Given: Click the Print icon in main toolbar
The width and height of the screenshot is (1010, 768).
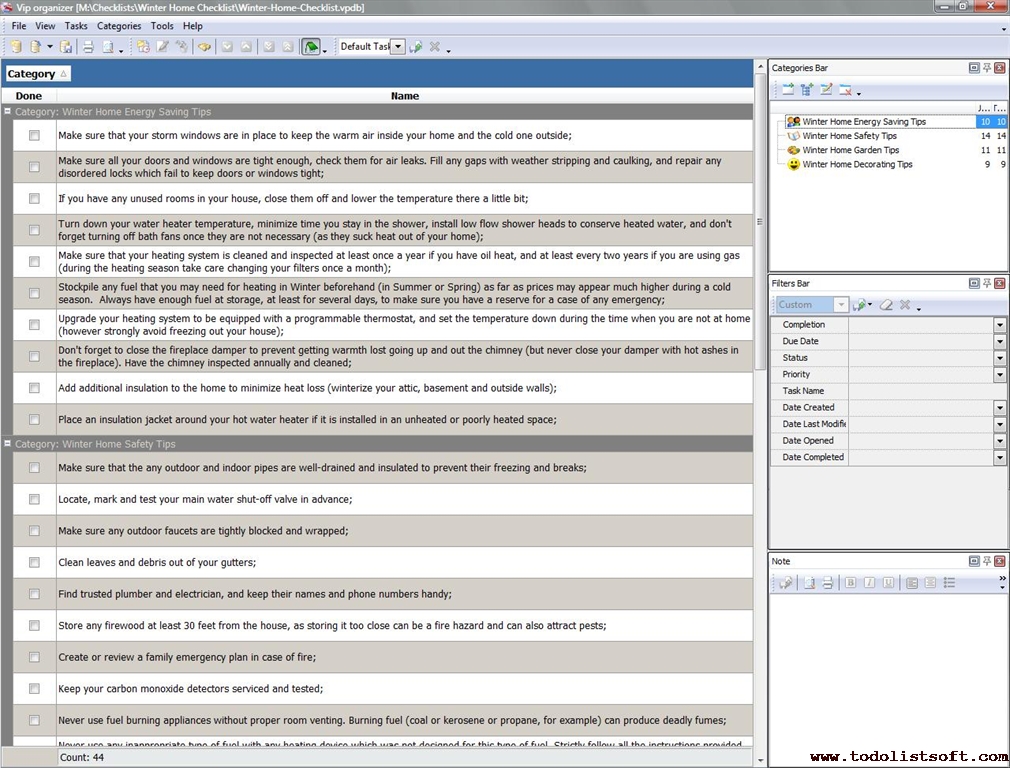Looking at the screenshot, I should pyautogui.click(x=88, y=47).
